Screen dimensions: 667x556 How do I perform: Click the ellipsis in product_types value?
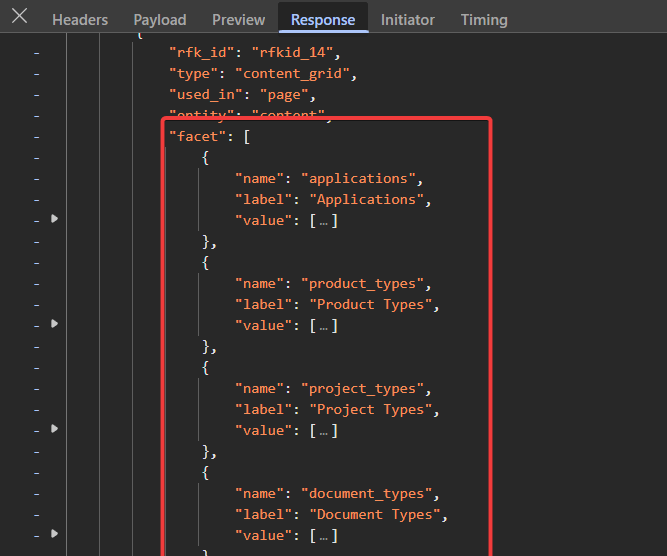coord(323,326)
